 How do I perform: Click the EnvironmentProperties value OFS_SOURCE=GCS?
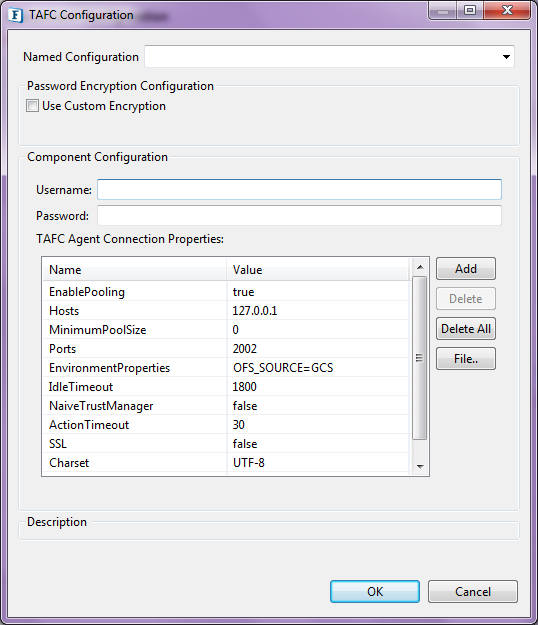click(x=283, y=368)
